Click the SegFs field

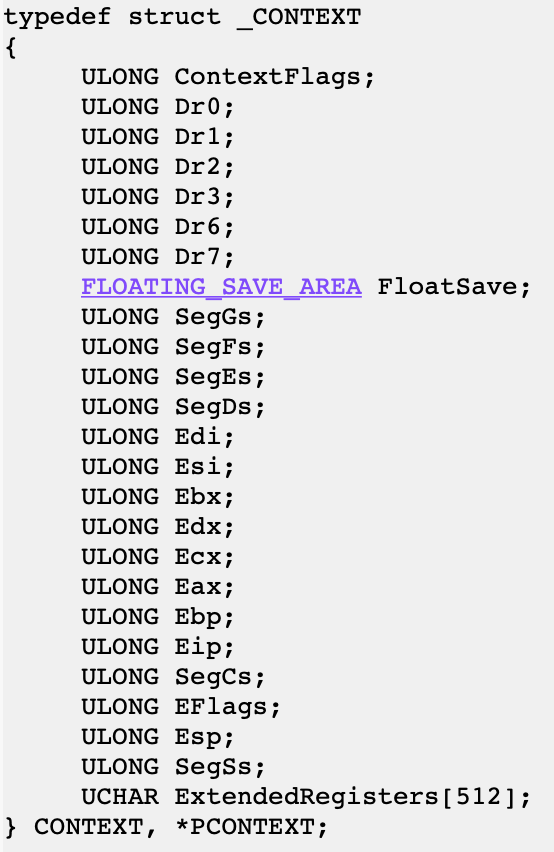tap(213, 347)
